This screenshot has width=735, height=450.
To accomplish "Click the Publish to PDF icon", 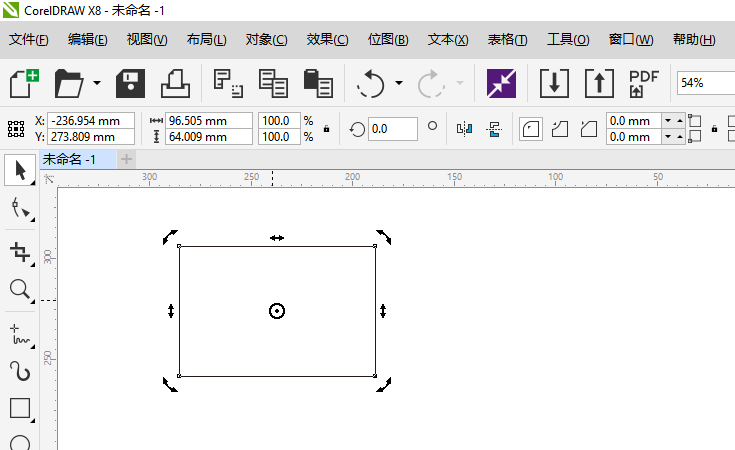I will (x=643, y=83).
